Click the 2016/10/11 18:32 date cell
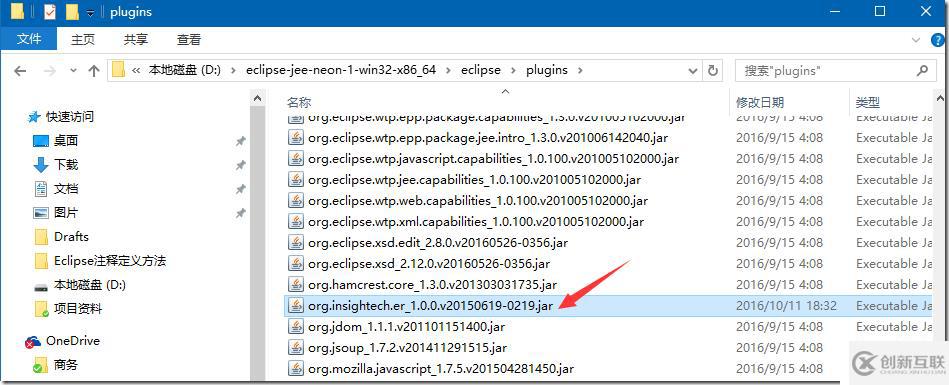This screenshot has height=385, width=949. click(x=786, y=306)
